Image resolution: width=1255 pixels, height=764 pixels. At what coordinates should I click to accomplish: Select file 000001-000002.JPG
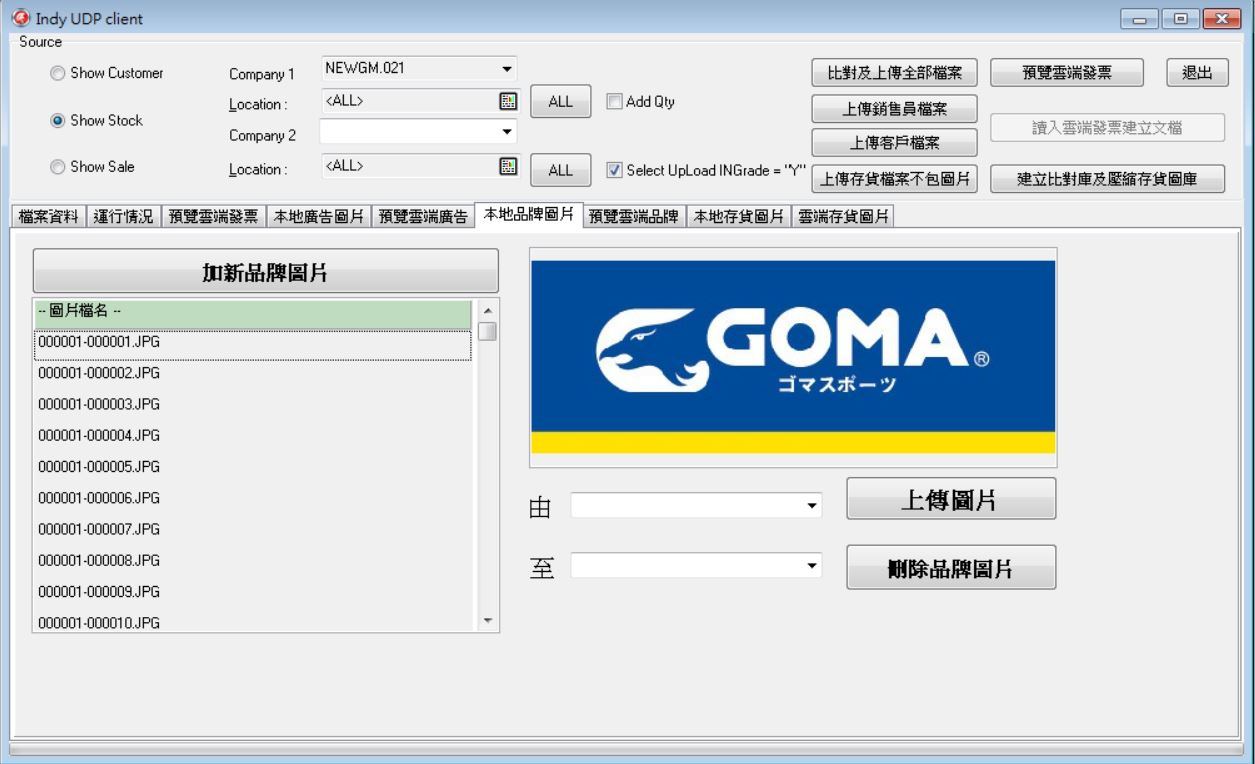(253, 373)
